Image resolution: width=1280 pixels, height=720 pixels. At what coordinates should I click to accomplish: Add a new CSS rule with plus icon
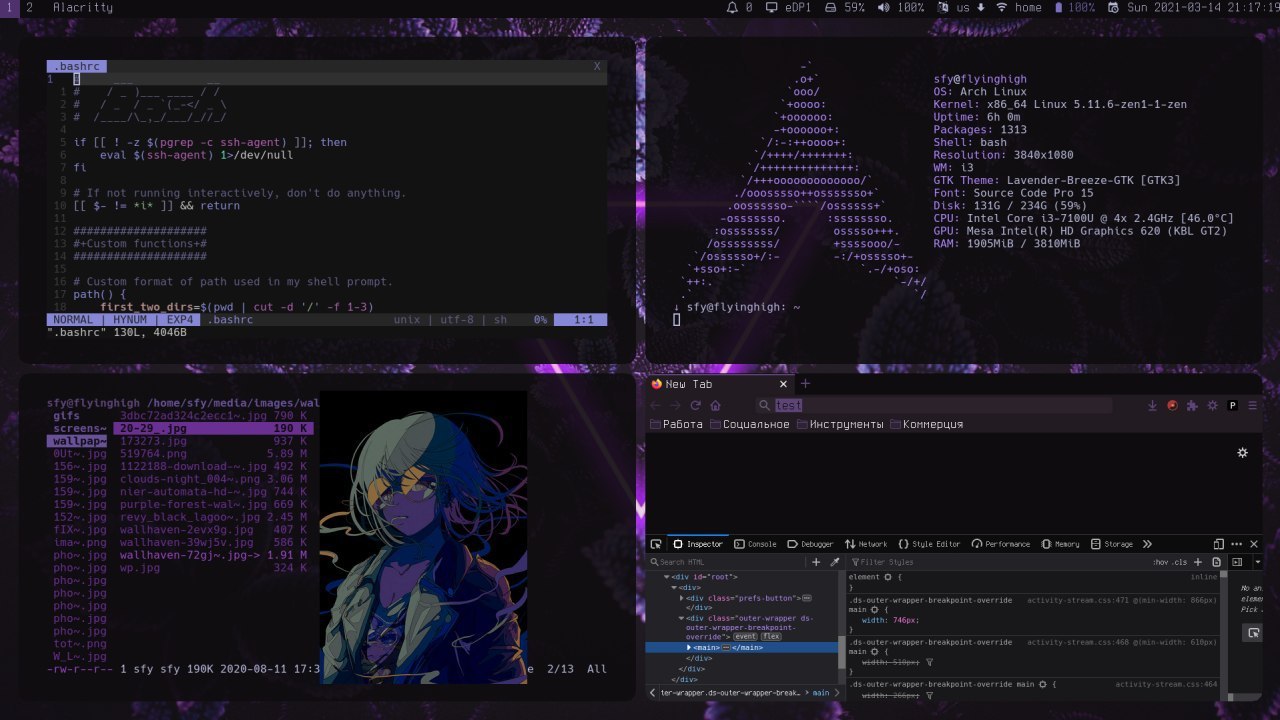(1198, 562)
